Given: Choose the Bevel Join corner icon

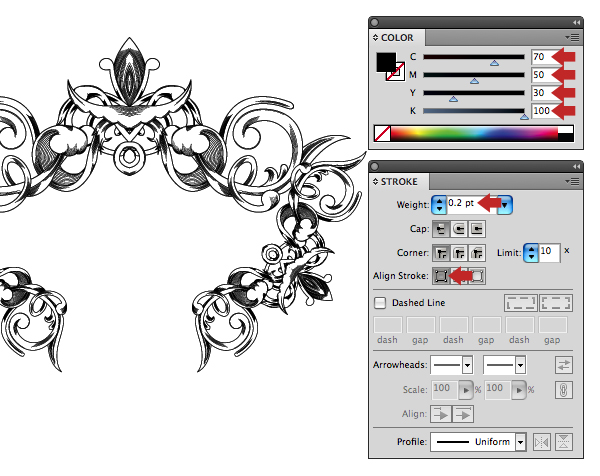Looking at the screenshot, I should pyautogui.click(x=477, y=253).
